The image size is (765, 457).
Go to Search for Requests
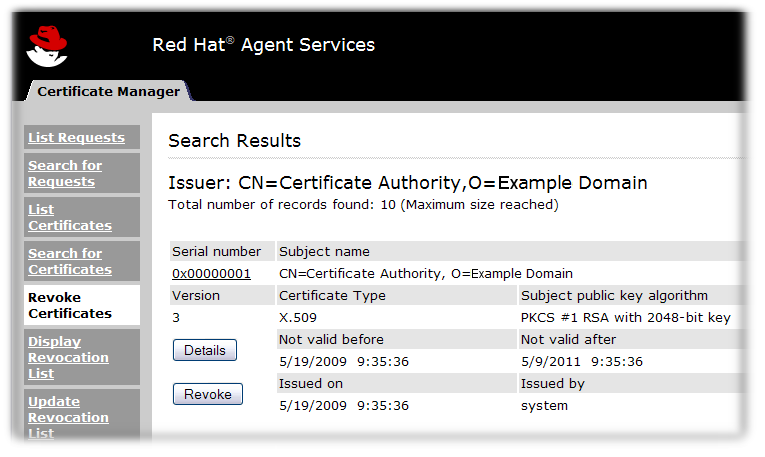click(65, 174)
